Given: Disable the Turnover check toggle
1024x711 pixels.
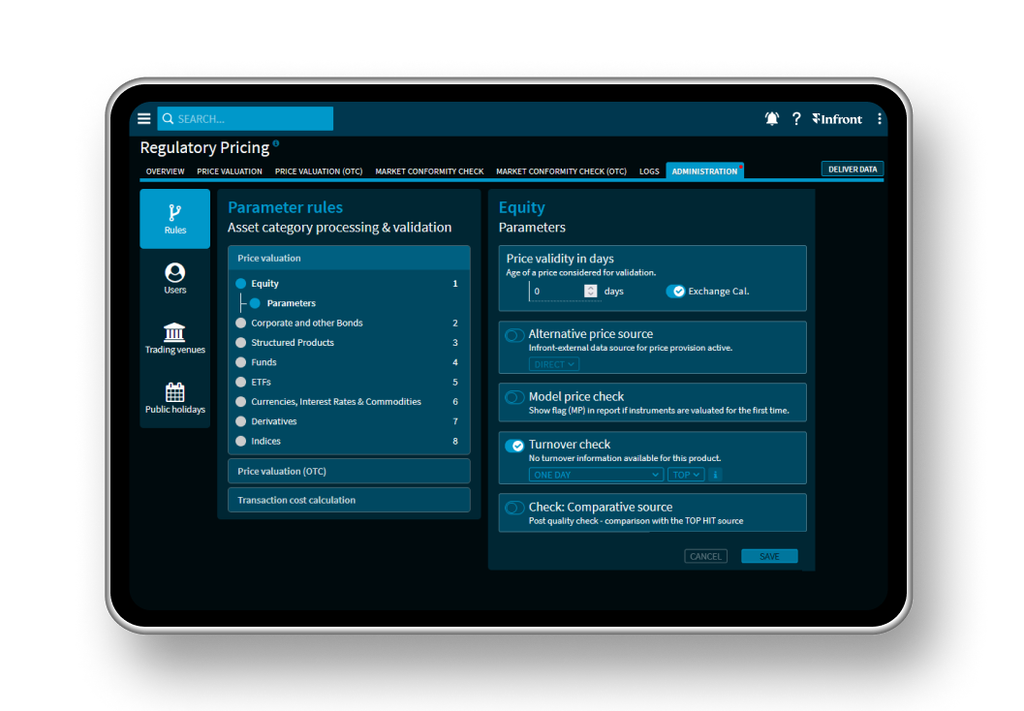Looking at the screenshot, I should click(517, 445).
